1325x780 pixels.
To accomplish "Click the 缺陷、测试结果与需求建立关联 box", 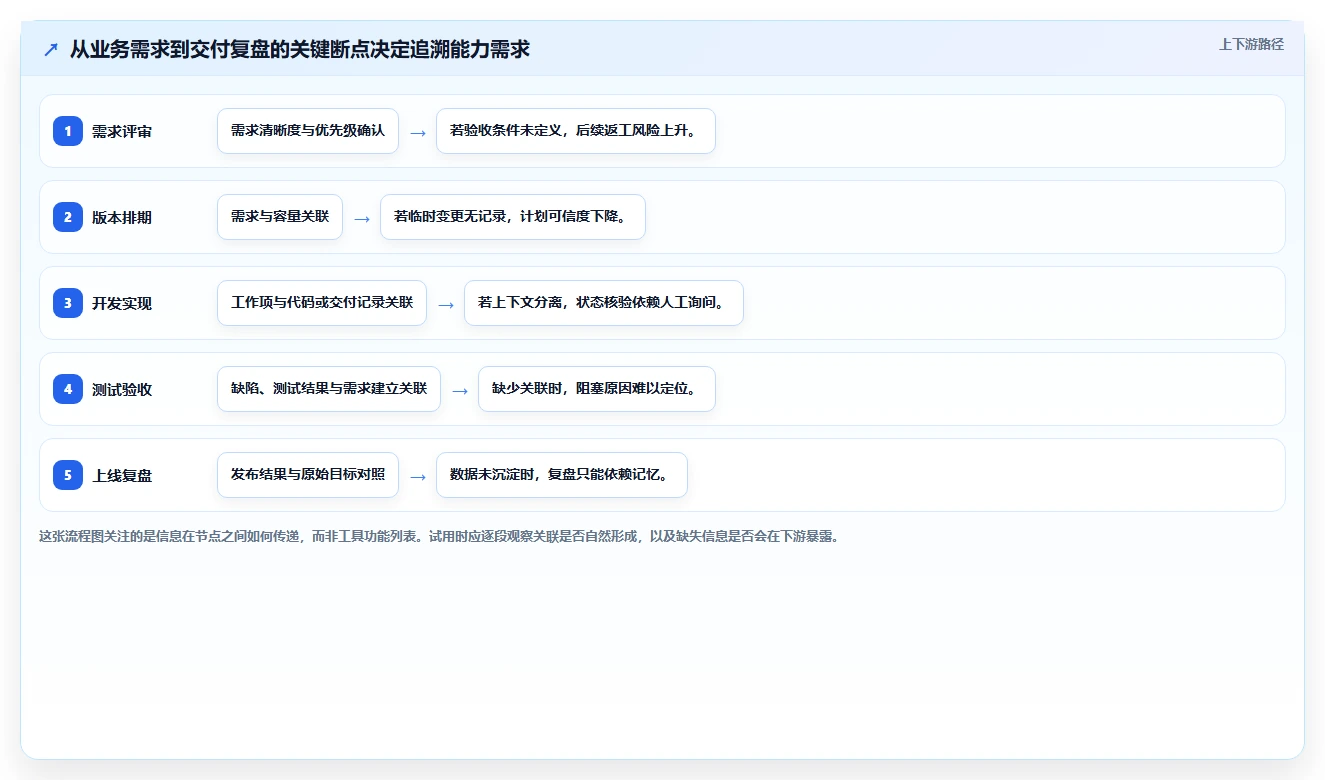I will 329,389.
